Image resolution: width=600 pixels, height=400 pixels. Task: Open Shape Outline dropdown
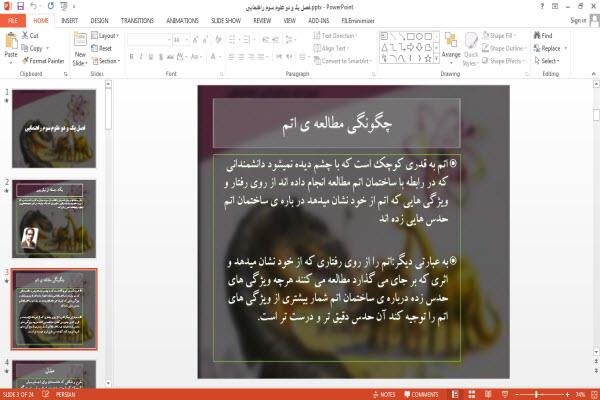coord(504,48)
